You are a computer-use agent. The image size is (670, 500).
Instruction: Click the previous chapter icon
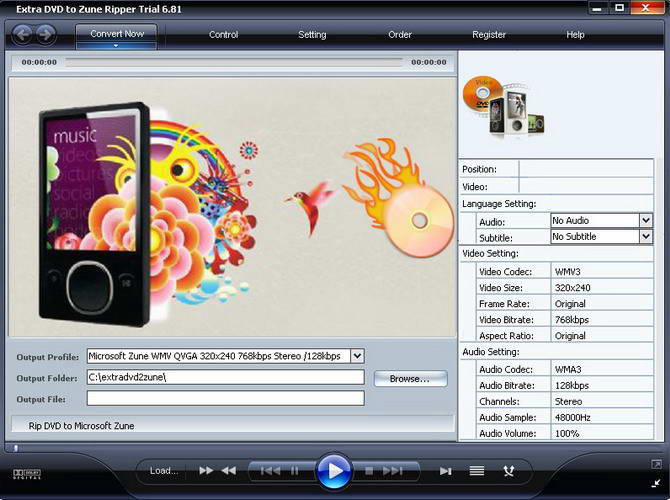tap(270, 471)
